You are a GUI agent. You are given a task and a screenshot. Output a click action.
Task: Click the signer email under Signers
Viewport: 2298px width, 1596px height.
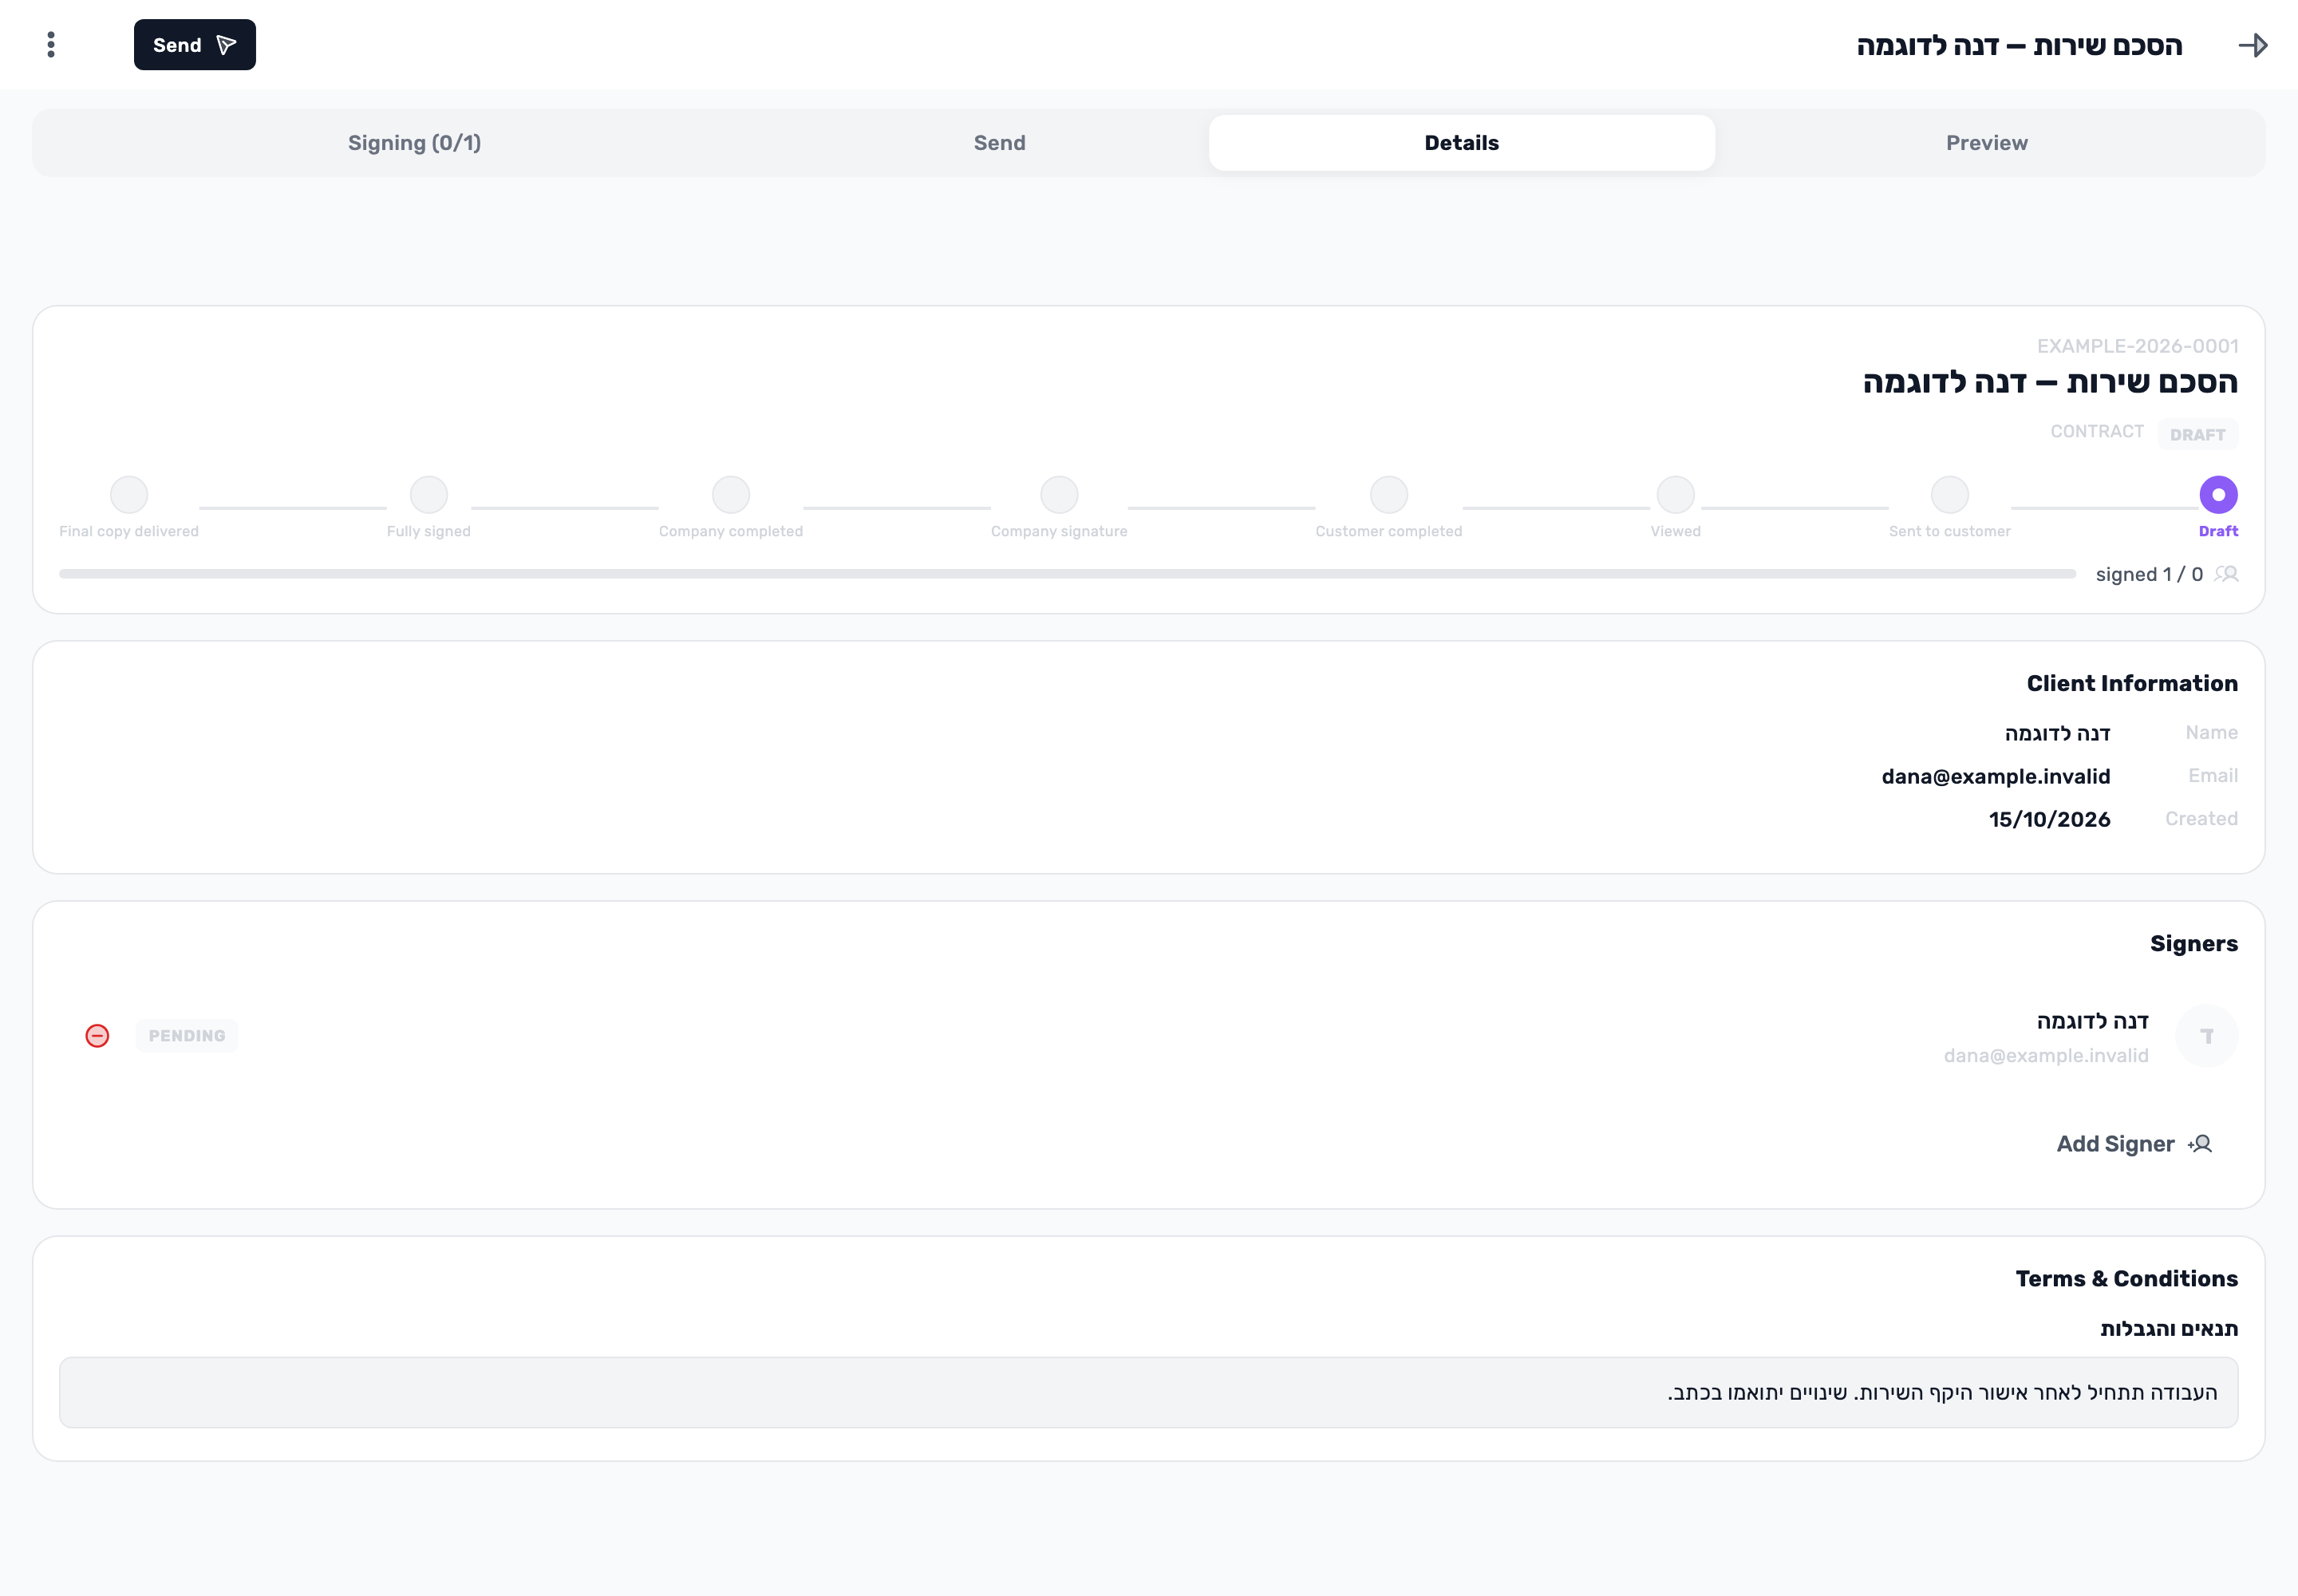tap(2045, 1055)
